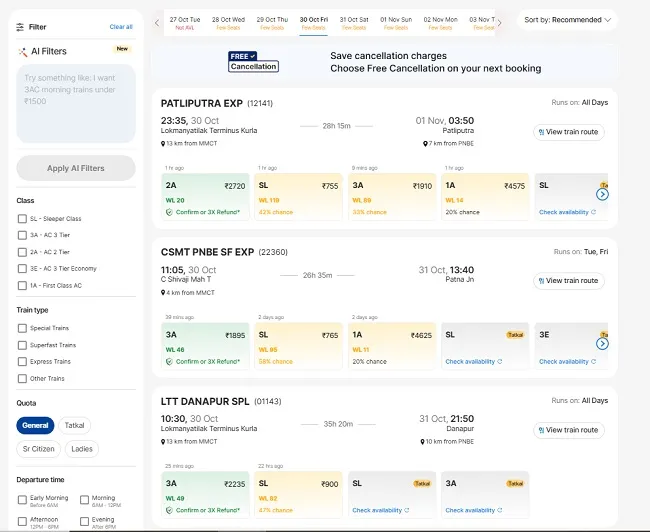Tick 2A - AC 2 Tier checkbox
This screenshot has width=650, height=532.
(x=22, y=252)
